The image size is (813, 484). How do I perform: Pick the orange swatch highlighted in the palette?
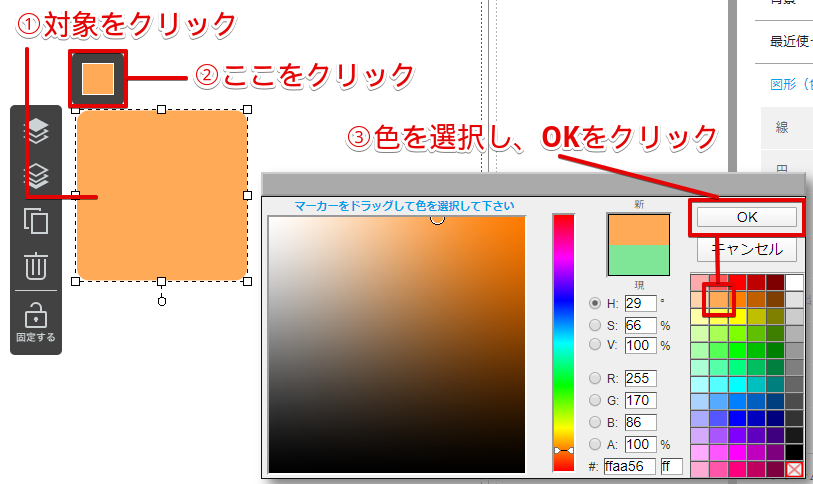point(718,299)
